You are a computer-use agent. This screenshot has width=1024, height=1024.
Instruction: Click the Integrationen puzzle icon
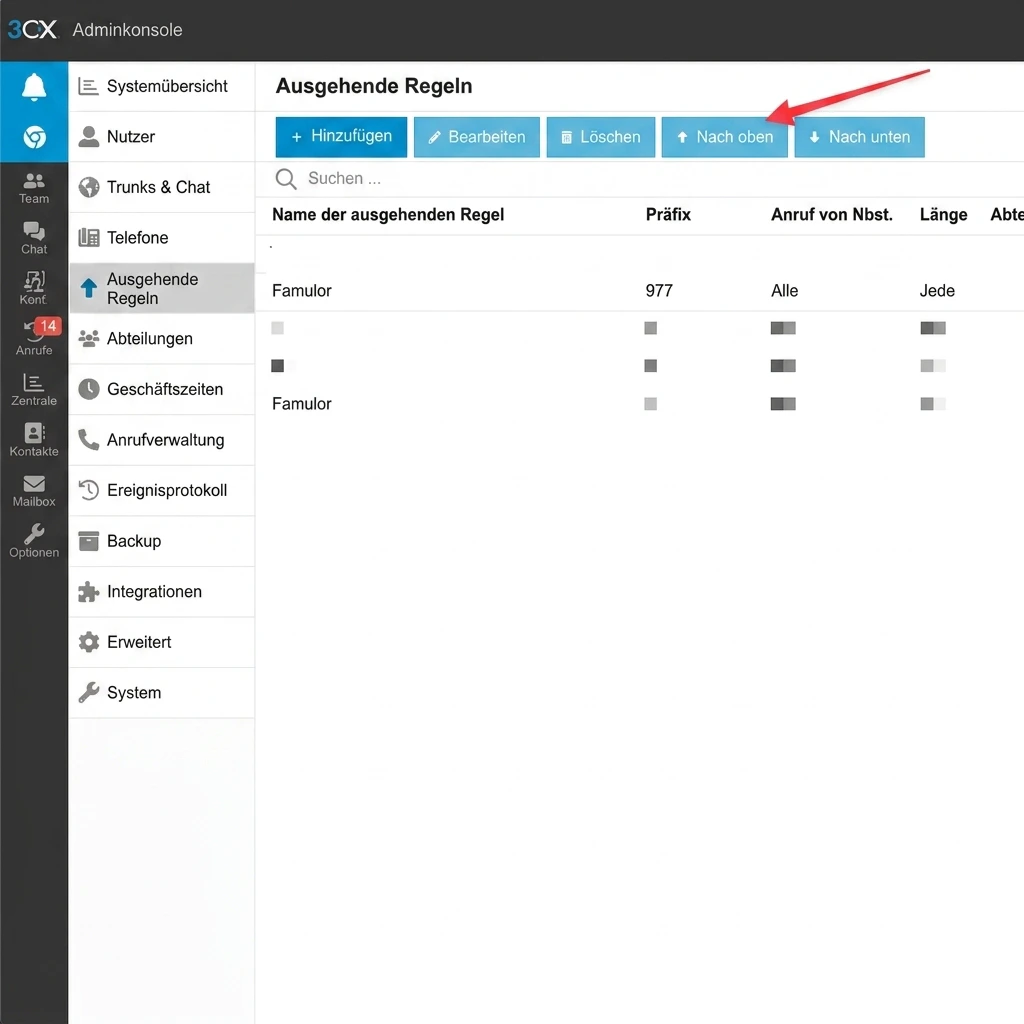[88, 592]
